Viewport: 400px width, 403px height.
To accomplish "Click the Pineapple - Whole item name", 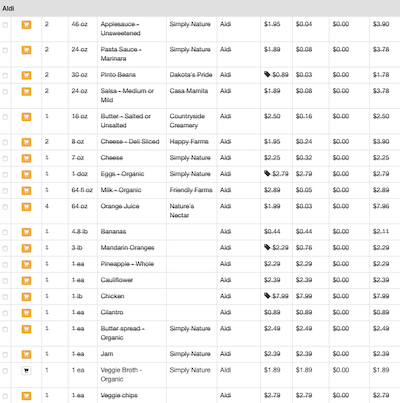I will 127,264.
